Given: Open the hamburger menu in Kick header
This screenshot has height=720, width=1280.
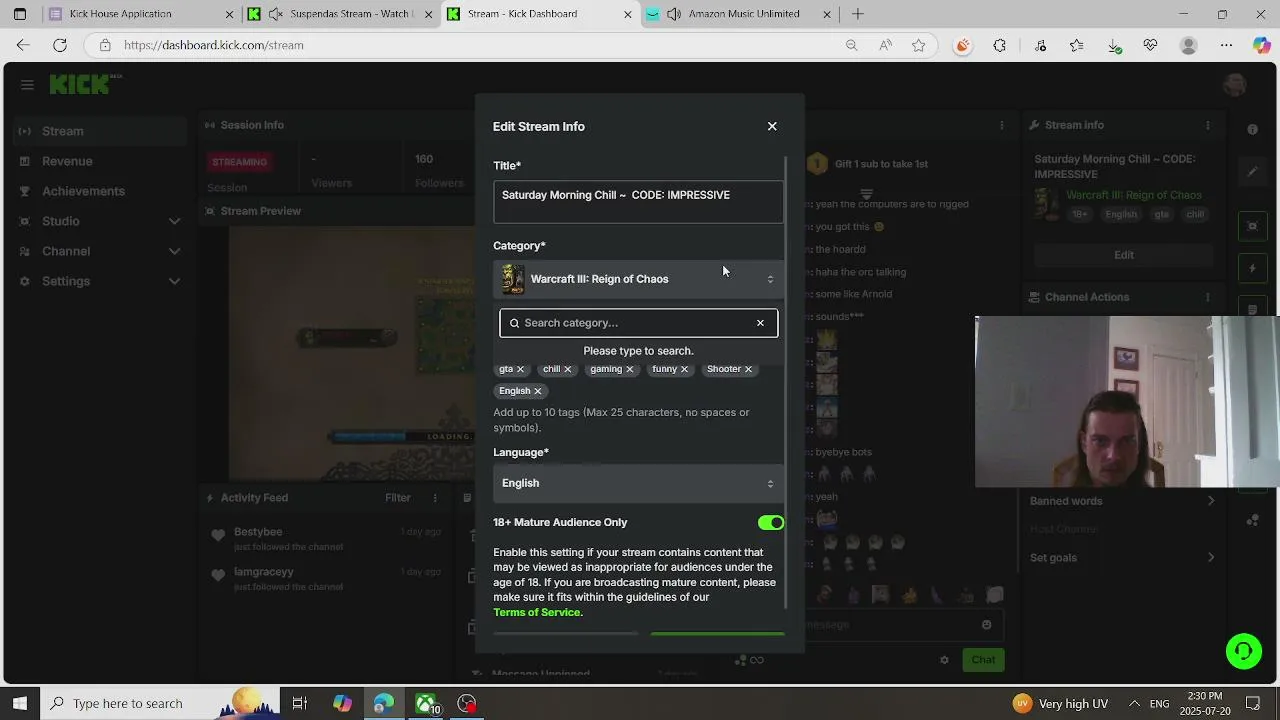Looking at the screenshot, I should (x=27, y=85).
